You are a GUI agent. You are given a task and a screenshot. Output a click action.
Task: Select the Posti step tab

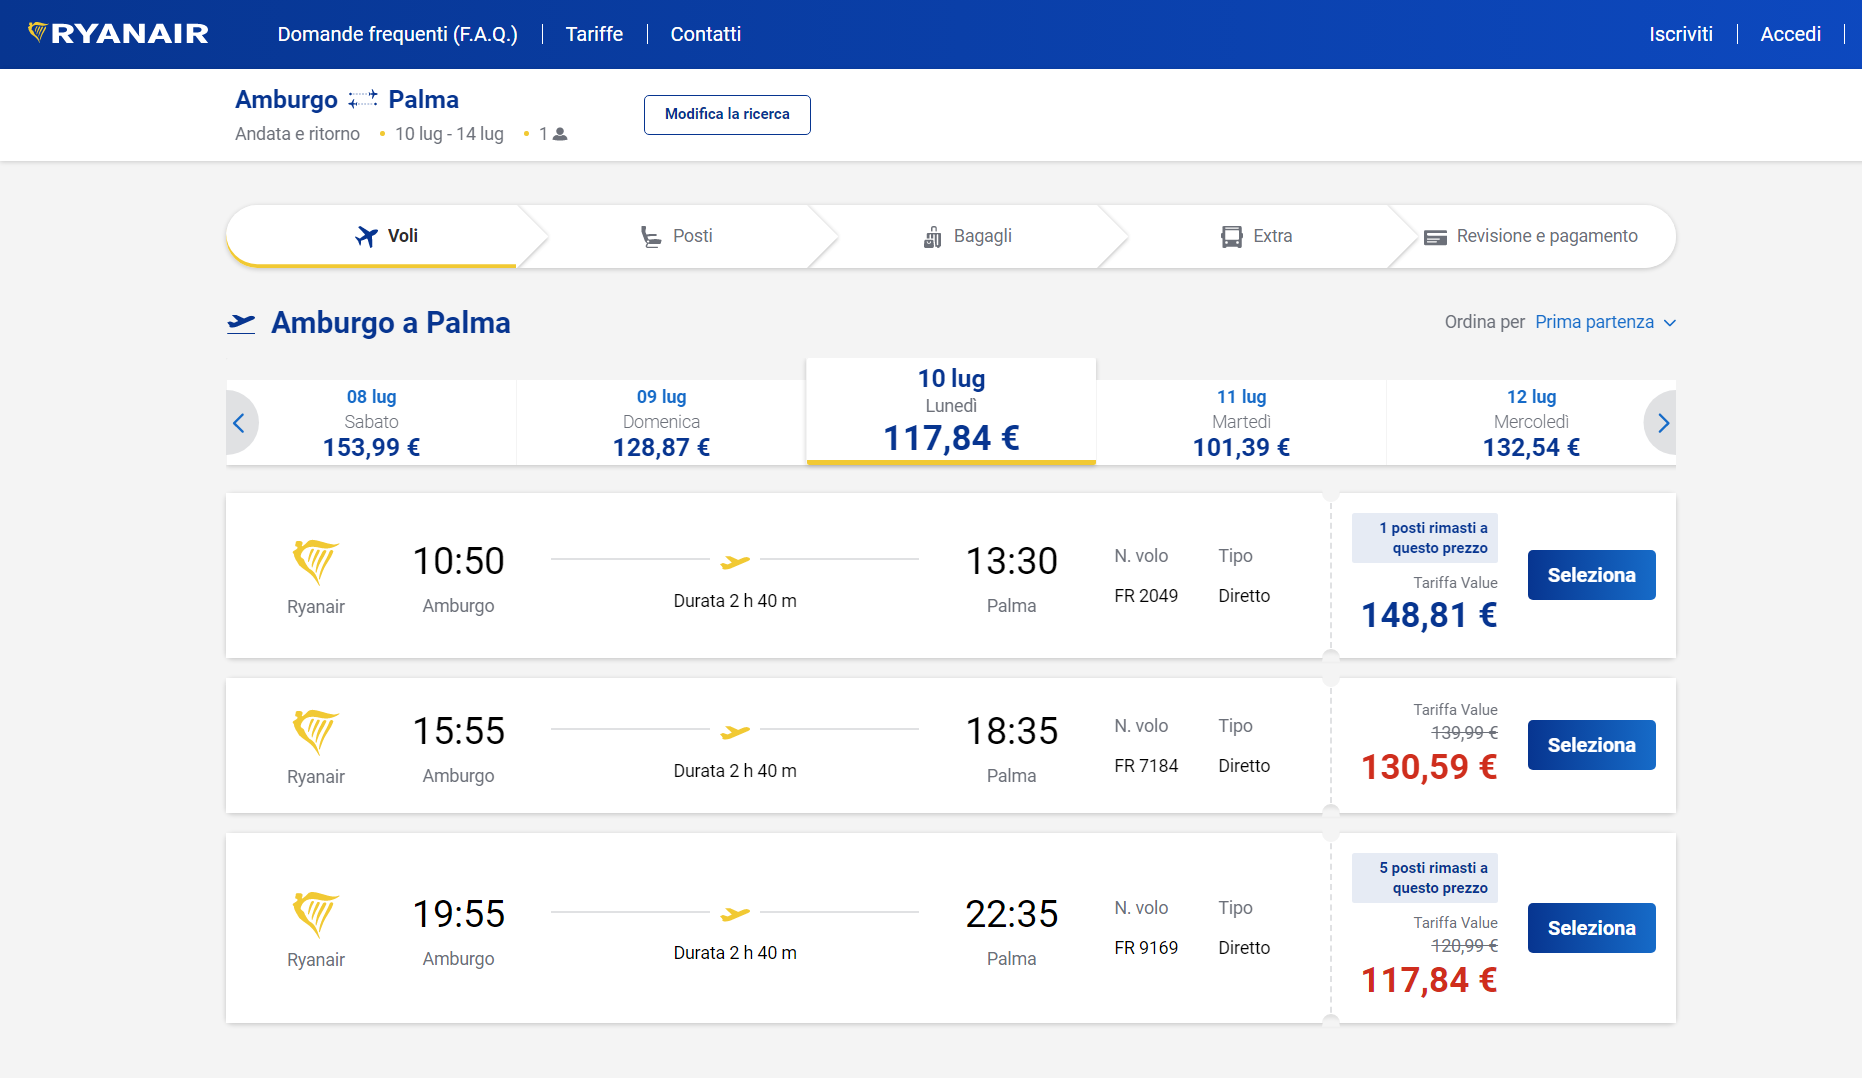676,236
